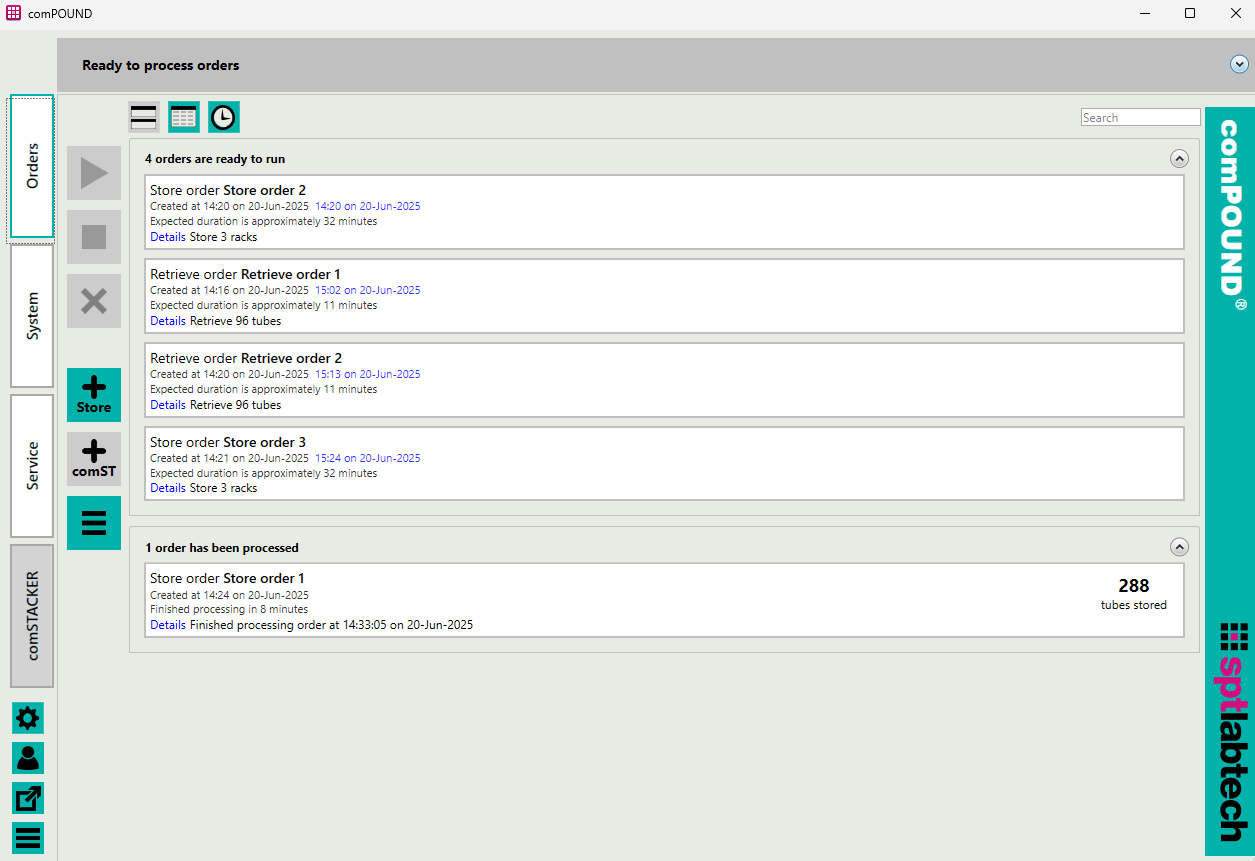Open the Service tab

coord(32,466)
